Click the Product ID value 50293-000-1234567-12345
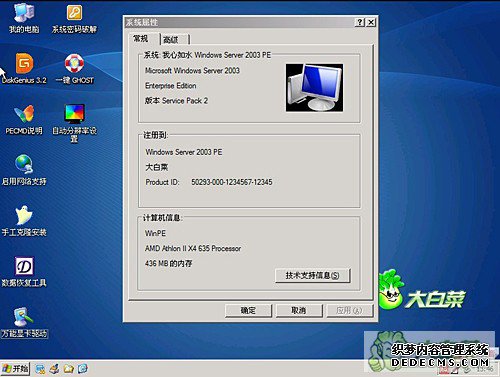 232,182
